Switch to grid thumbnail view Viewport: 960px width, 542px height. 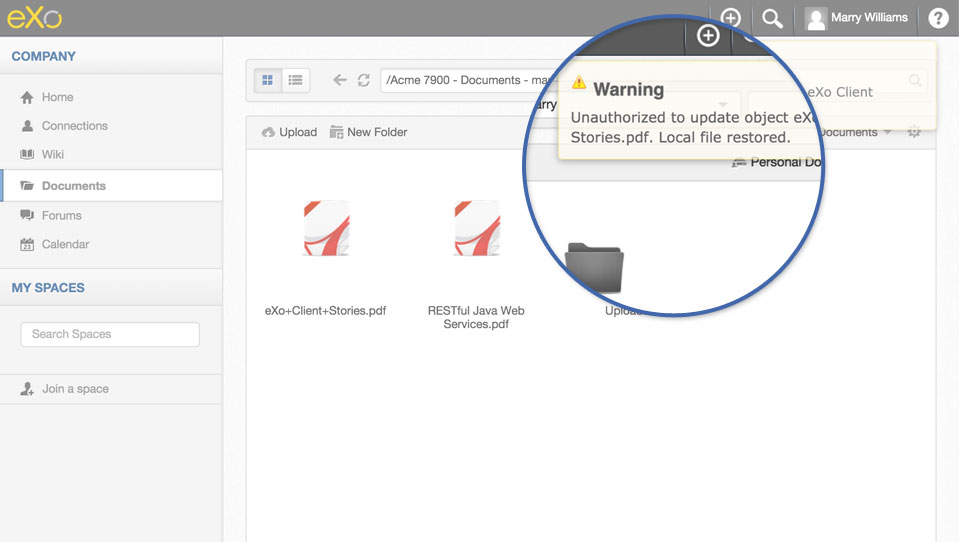pos(268,80)
